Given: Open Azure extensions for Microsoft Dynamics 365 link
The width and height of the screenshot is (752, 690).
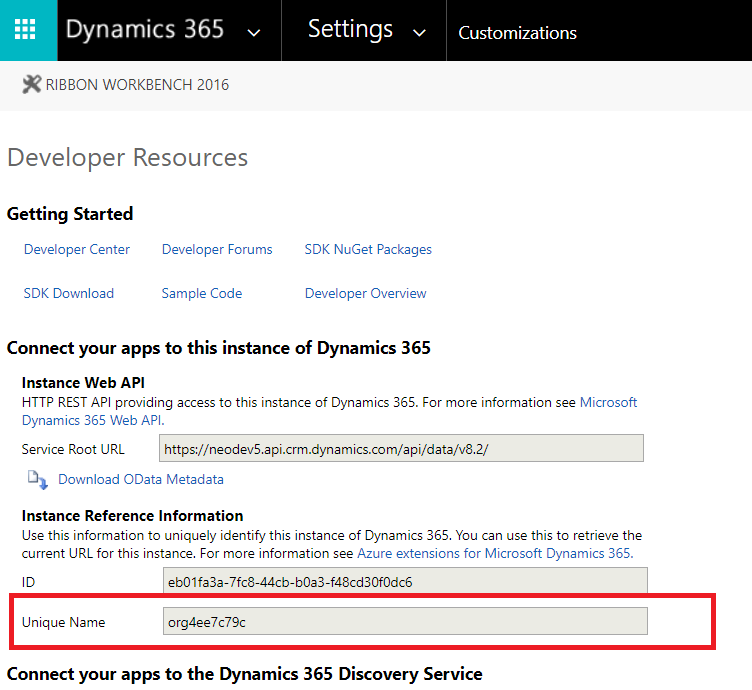Looking at the screenshot, I should [495, 553].
